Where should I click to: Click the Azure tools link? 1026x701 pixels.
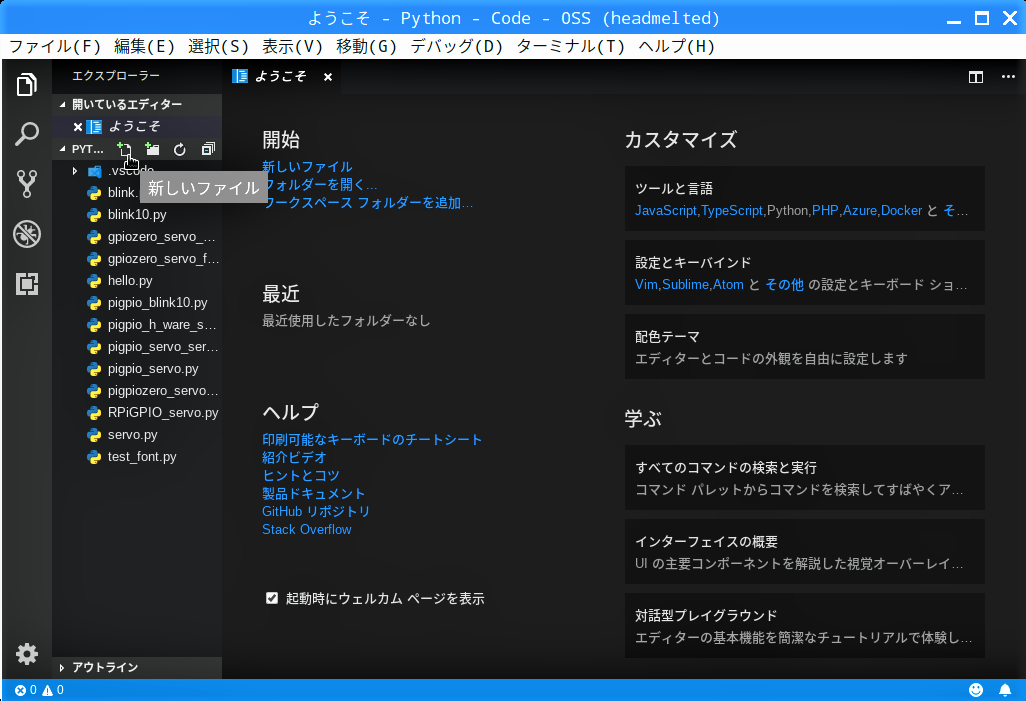(x=859, y=211)
